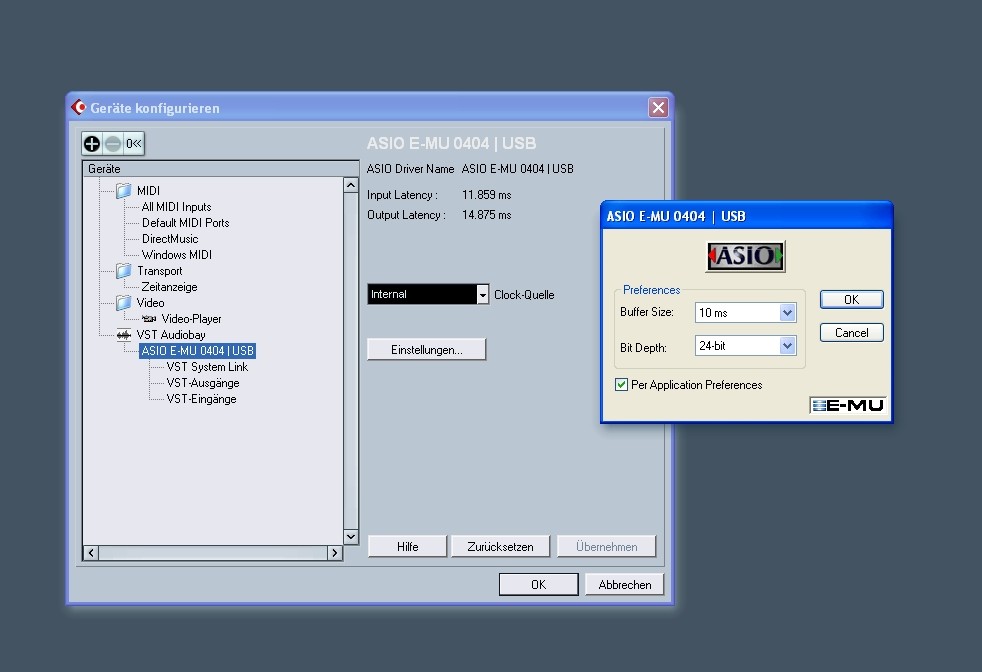982x672 pixels.
Task: Click the 11.859 ms input latency value
Action: coord(487,195)
